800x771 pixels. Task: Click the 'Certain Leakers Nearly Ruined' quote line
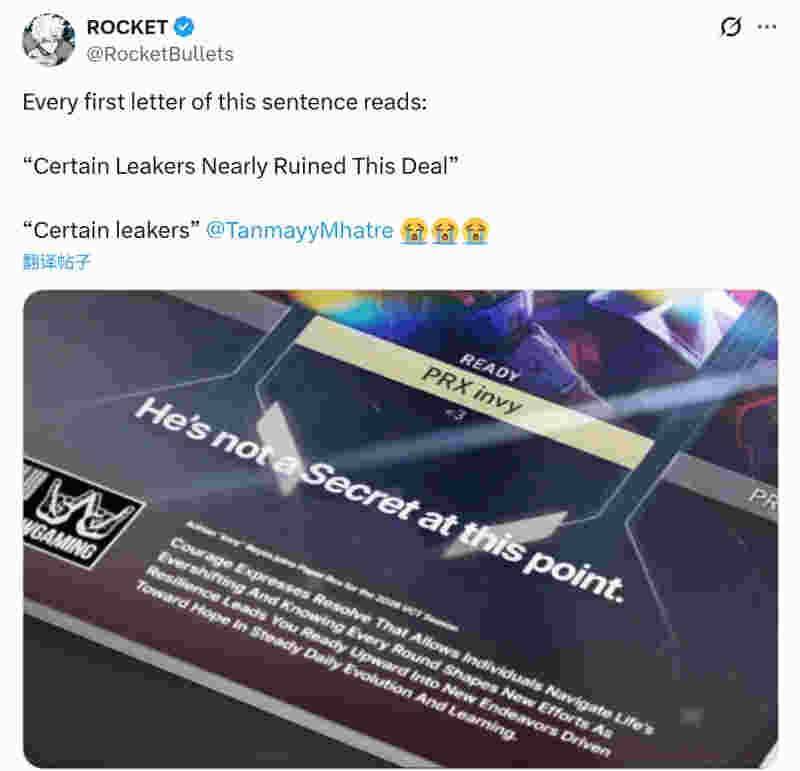tap(240, 166)
